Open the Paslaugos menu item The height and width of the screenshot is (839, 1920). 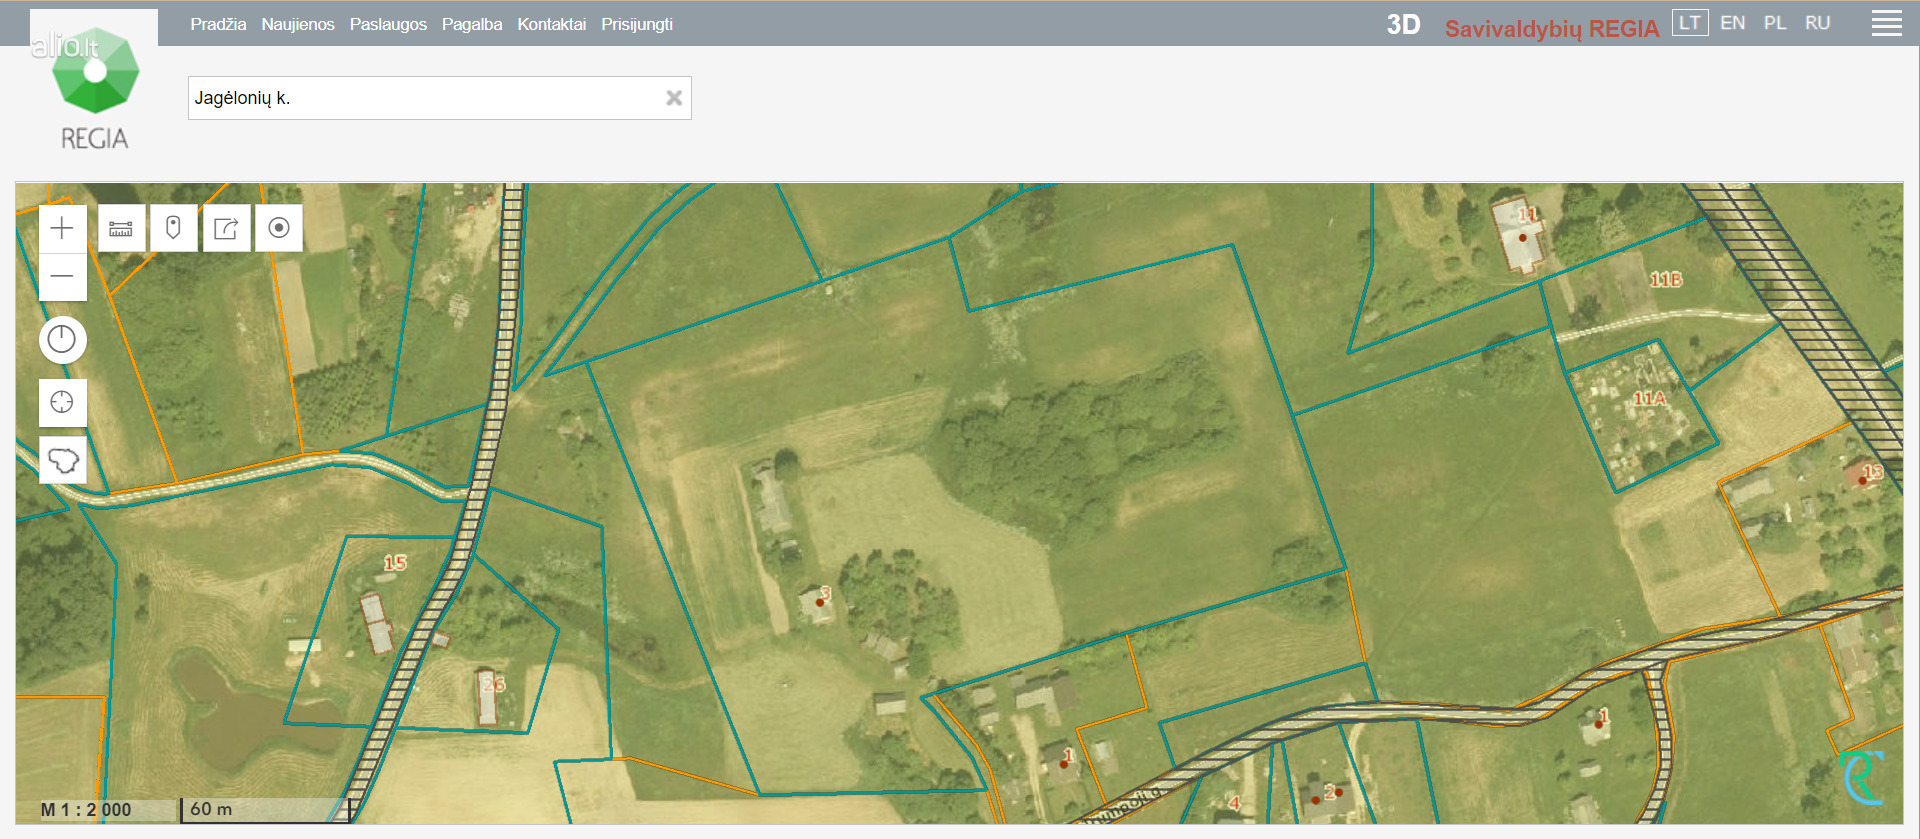388,24
